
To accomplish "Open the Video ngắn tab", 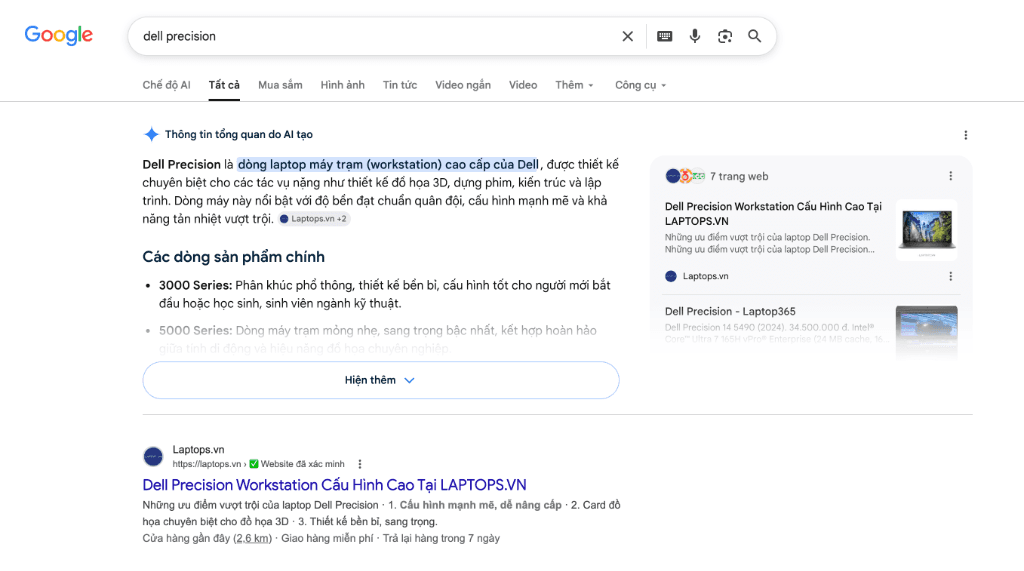I will [463, 85].
